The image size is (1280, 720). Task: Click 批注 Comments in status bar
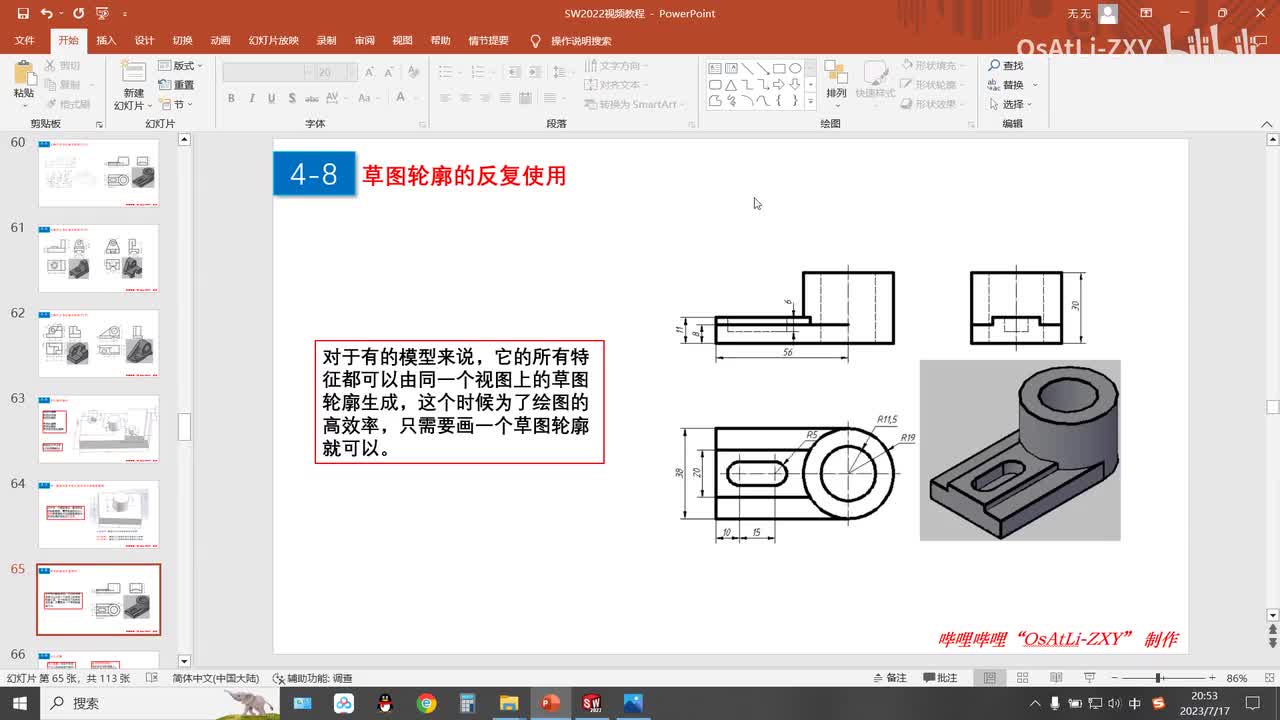(940, 678)
